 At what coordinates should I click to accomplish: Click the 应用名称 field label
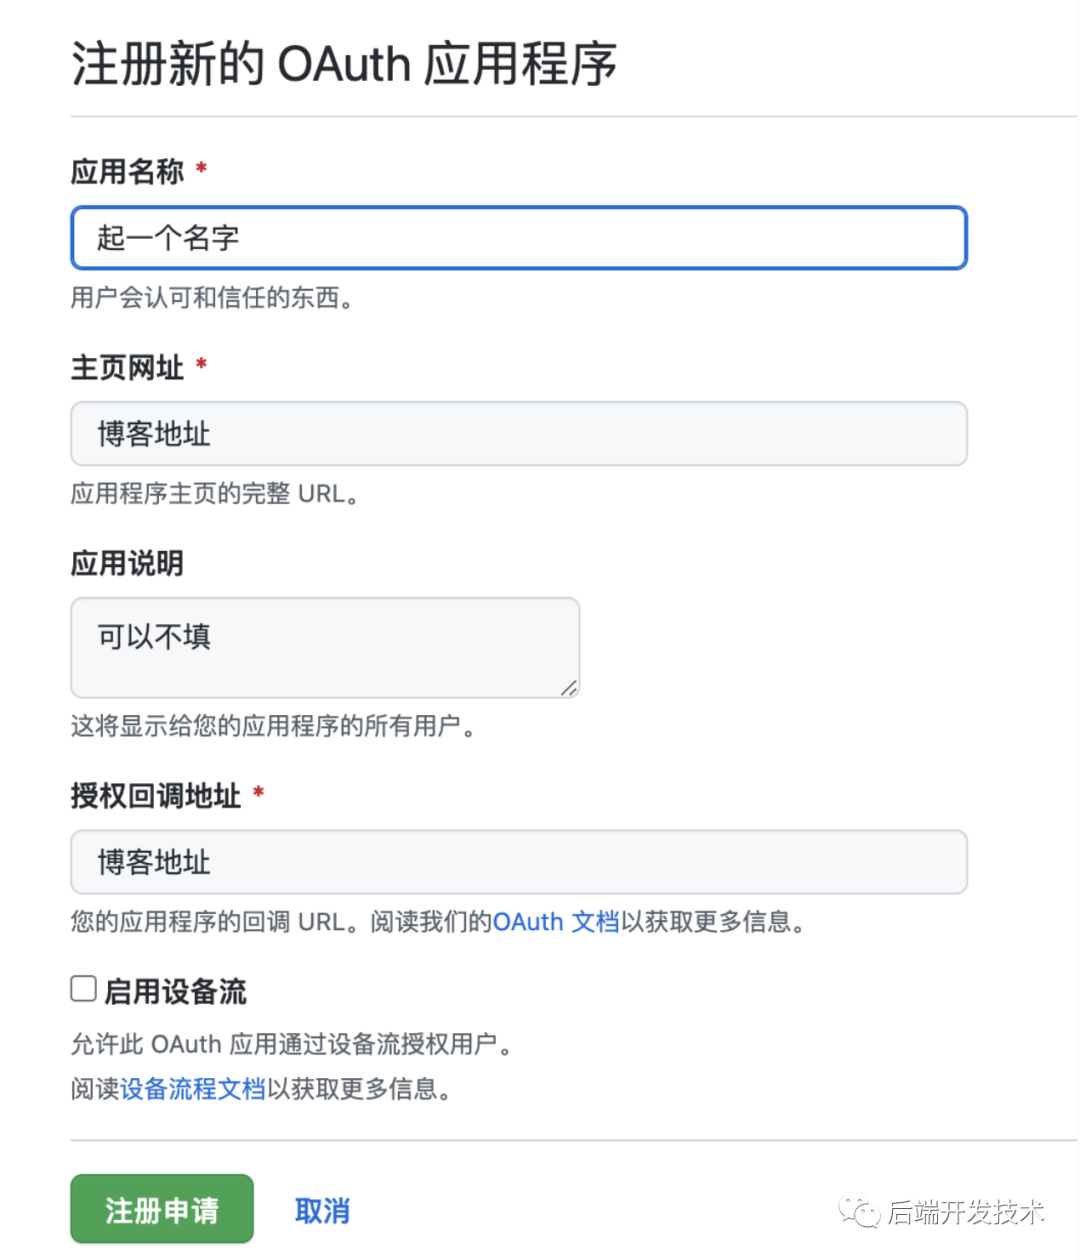point(127,171)
